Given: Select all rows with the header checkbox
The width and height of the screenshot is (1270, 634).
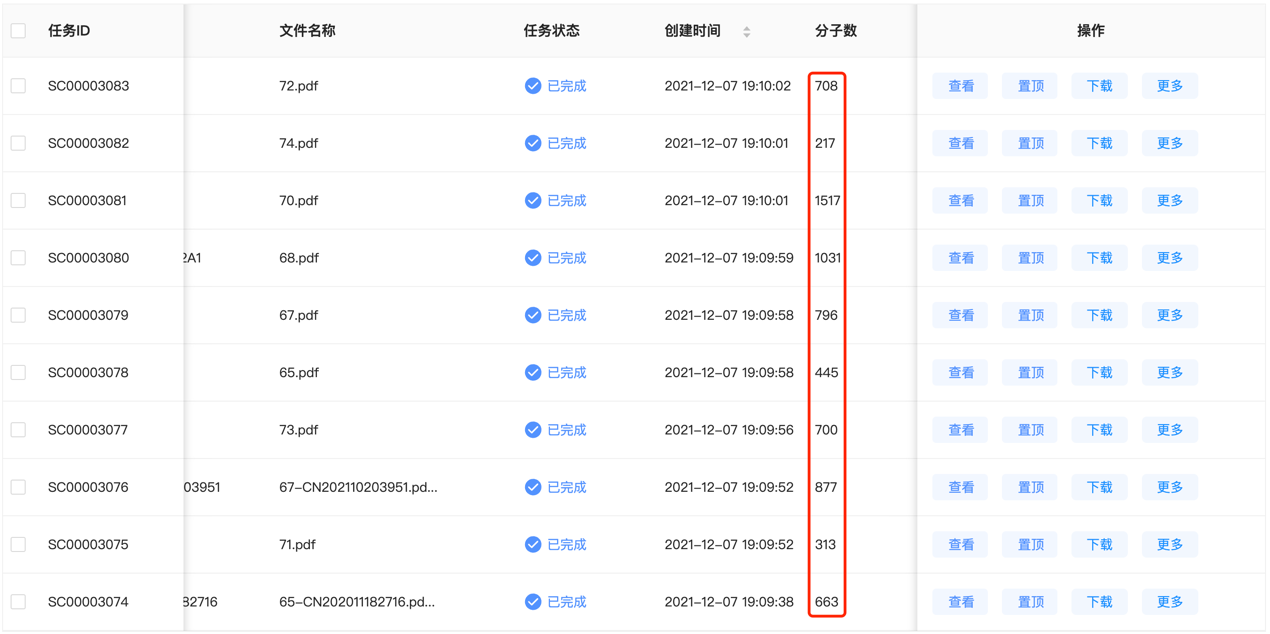Looking at the screenshot, I should point(17,30).
